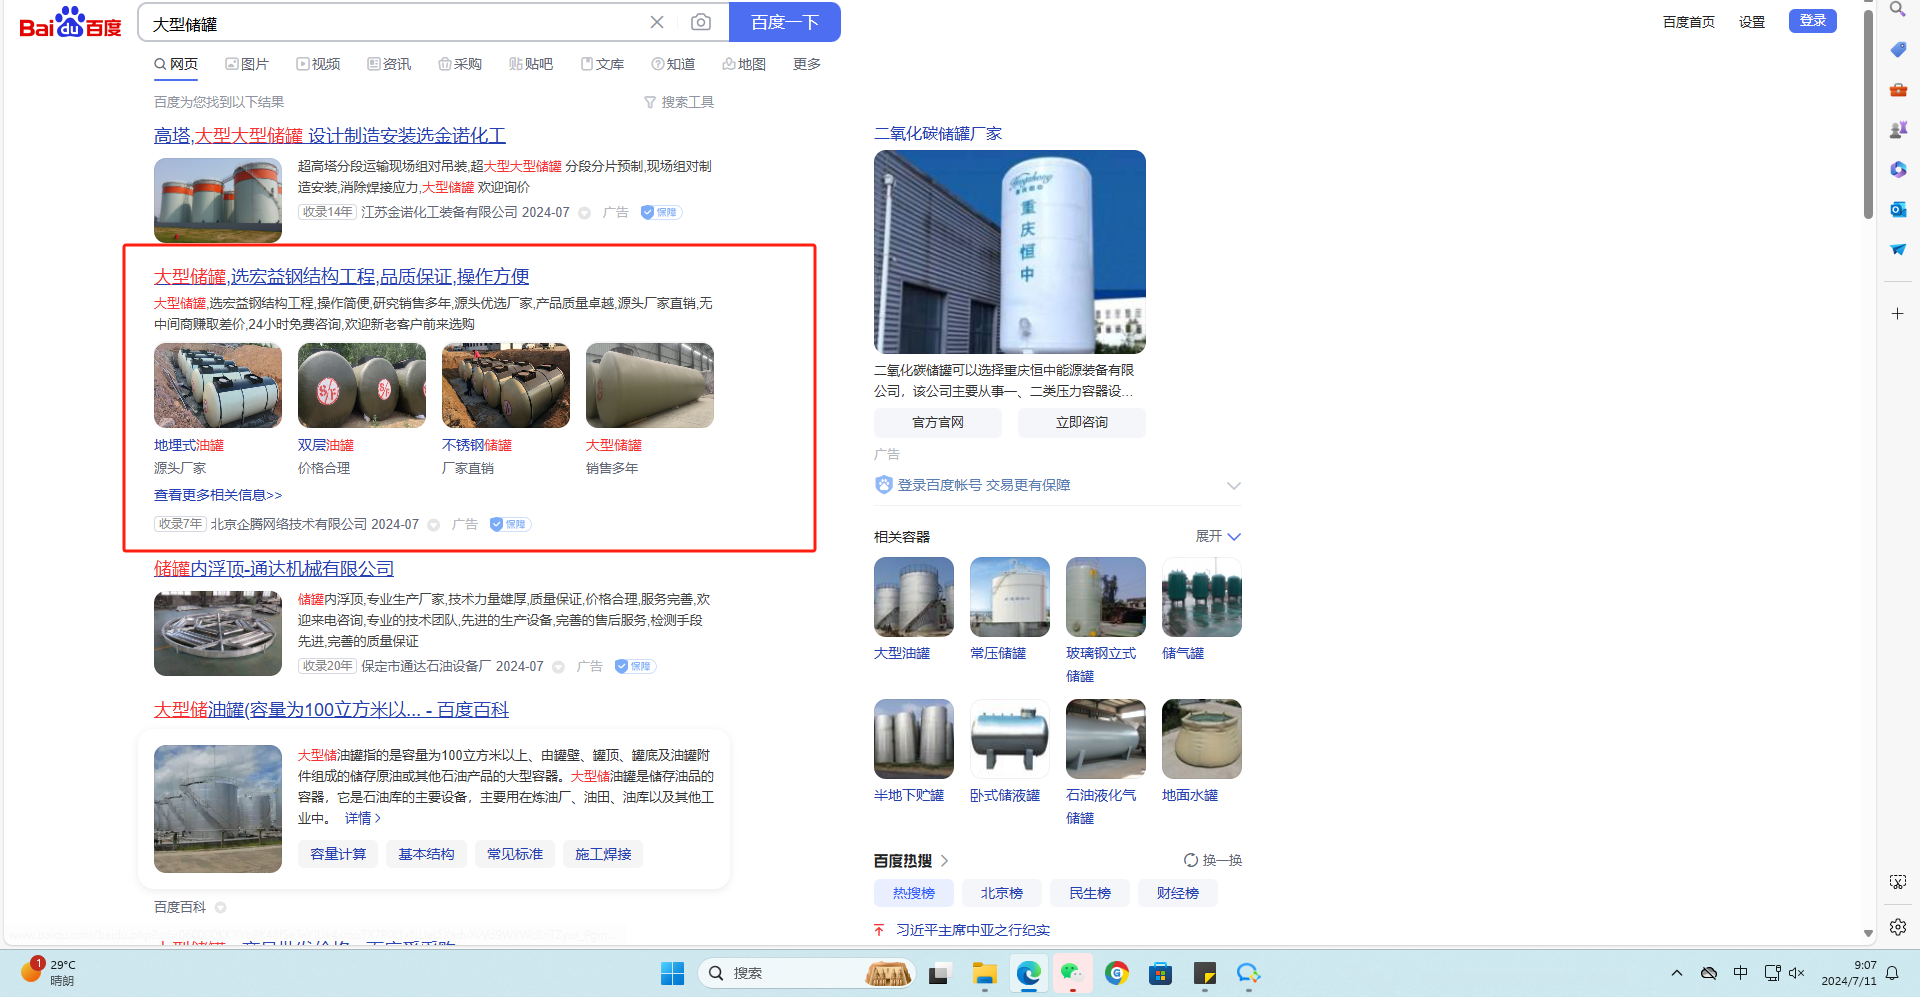
Task: Open the notifications bell in system tray
Action: (x=1892, y=973)
